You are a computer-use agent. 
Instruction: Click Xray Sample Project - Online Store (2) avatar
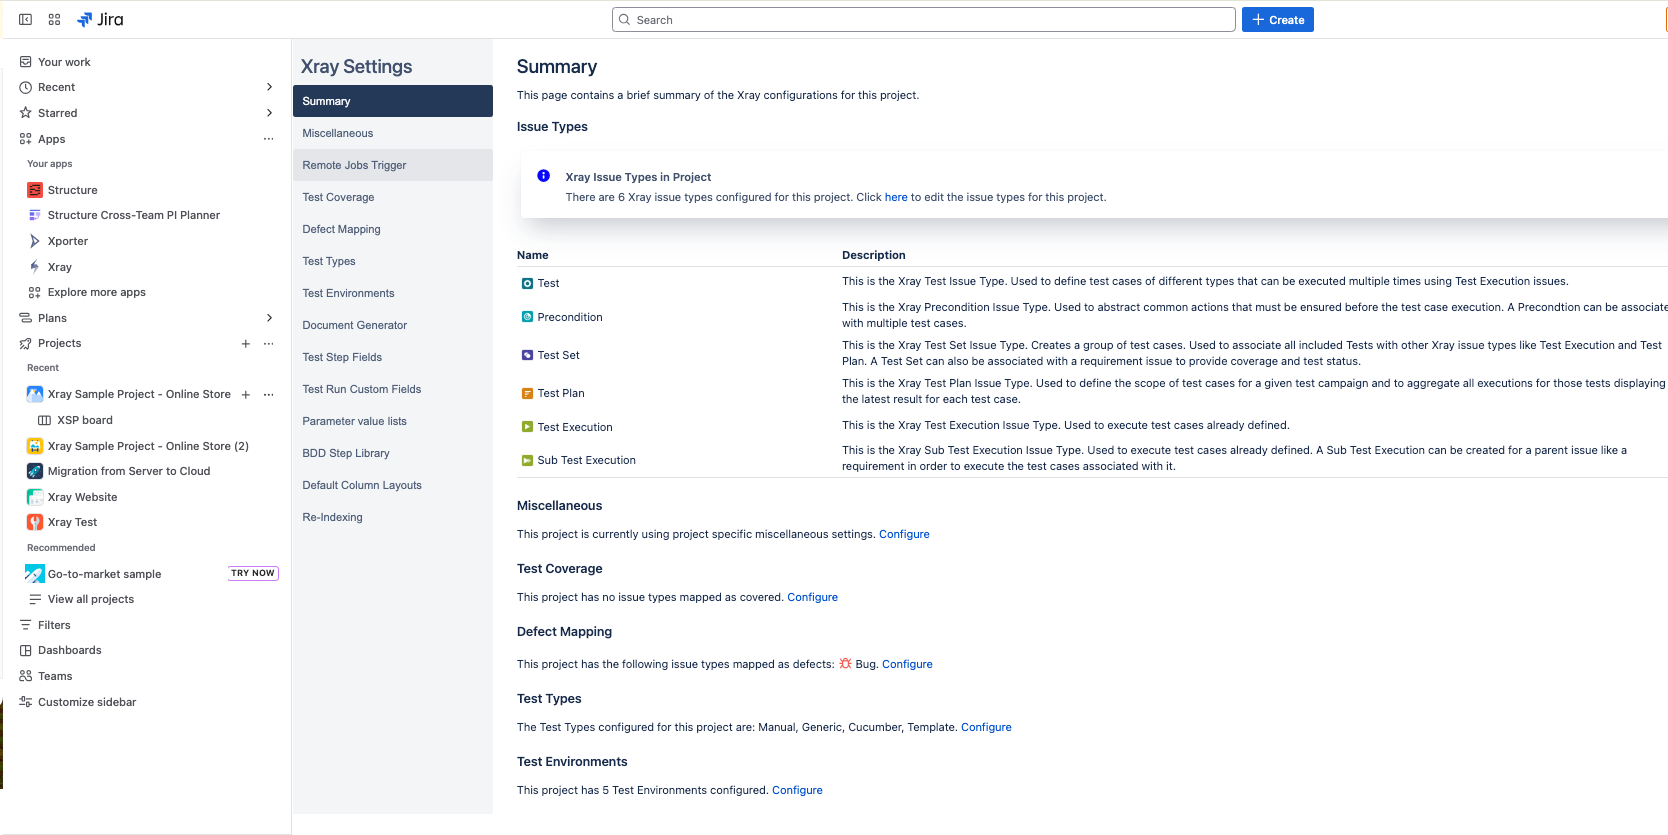coord(35,446)
